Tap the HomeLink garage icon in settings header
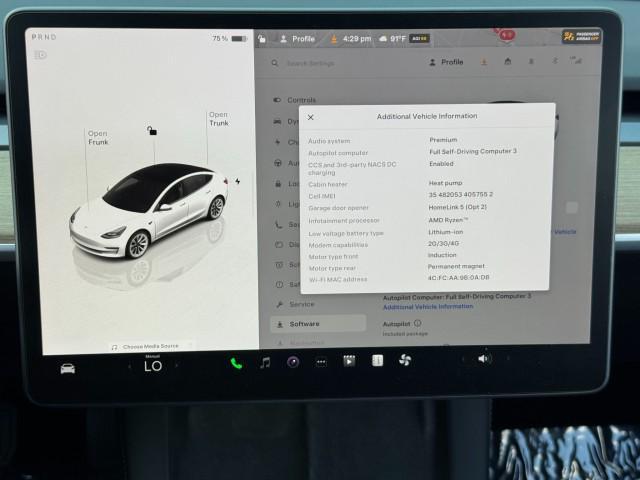The height and width of the screenshot is (480, 640). pos(508,62)
